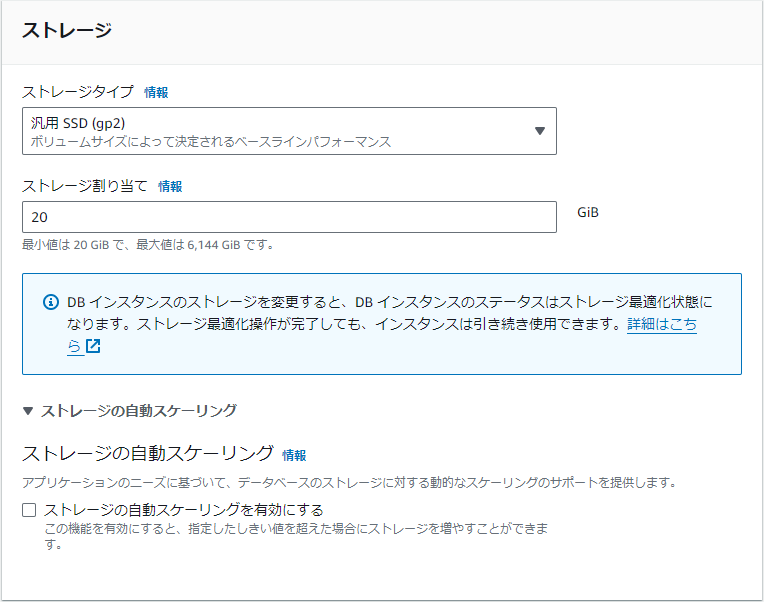Click the info circle icon in blue alert
Viewport: 764px width, 602px height.
pyautogui.click(x=51, y=302)
